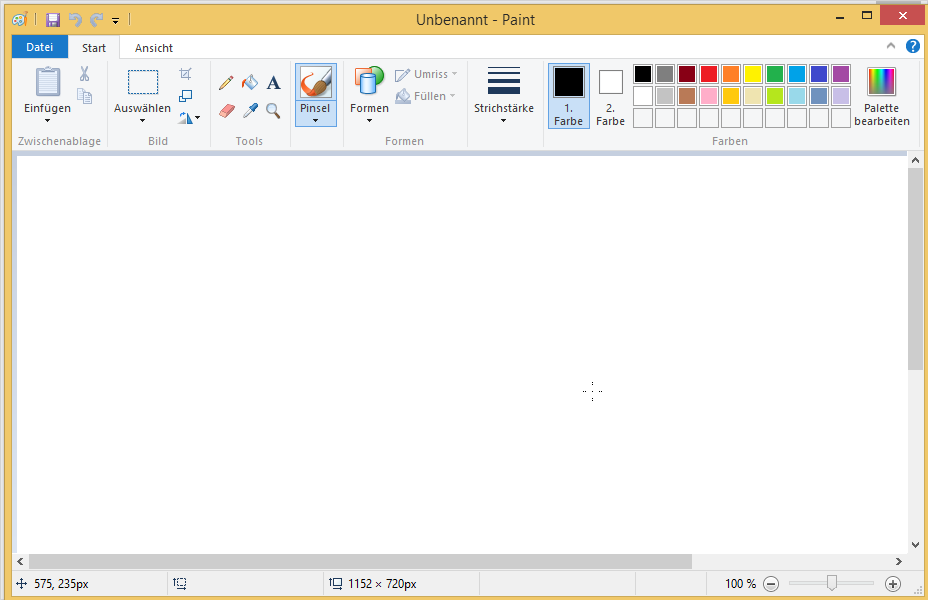Switch to the Ansicht tab
Viewport: 928px width, 600px height.
(x=154, y=48)
